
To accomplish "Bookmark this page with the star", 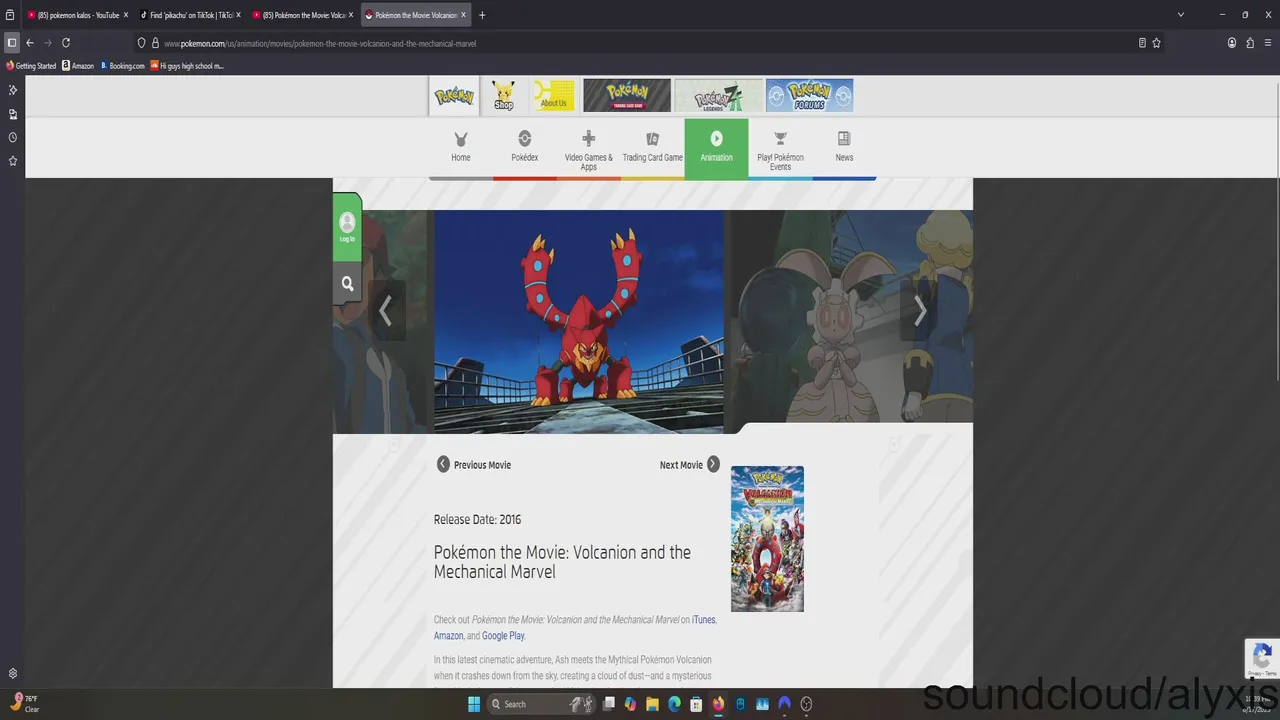I will [x=1157, y=43].
